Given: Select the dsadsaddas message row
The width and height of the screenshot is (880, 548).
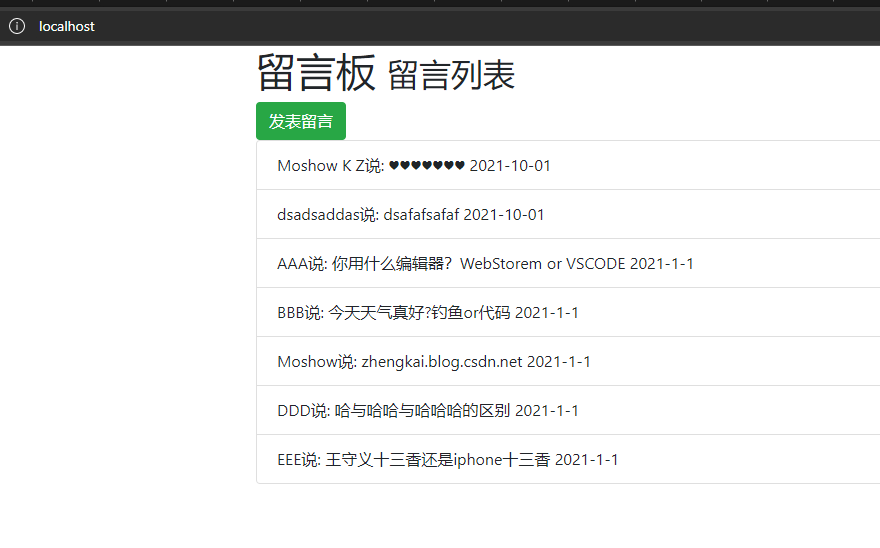Looking at the screenshot, I should 568,214.
